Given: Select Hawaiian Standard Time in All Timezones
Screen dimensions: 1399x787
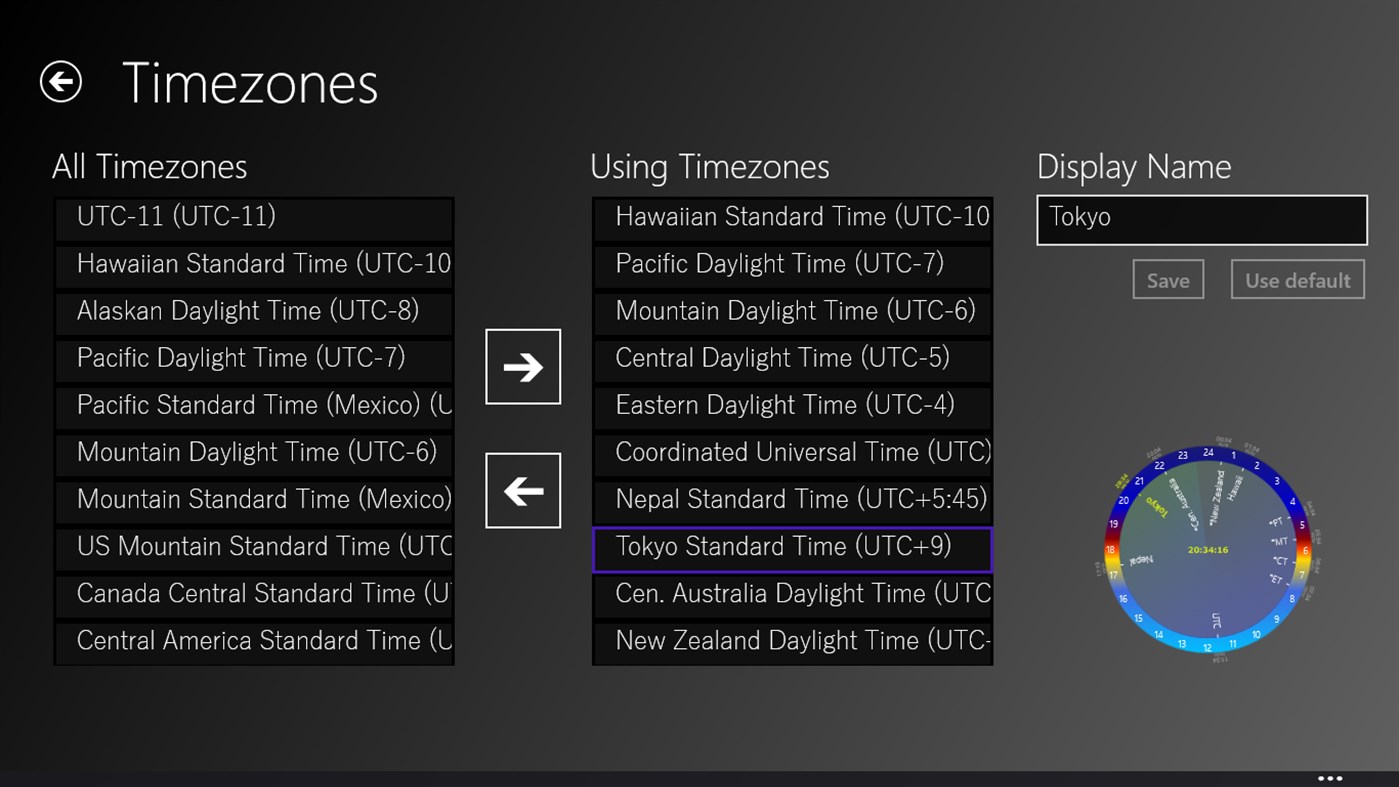Looking at the screenshot, I should 253,263.
